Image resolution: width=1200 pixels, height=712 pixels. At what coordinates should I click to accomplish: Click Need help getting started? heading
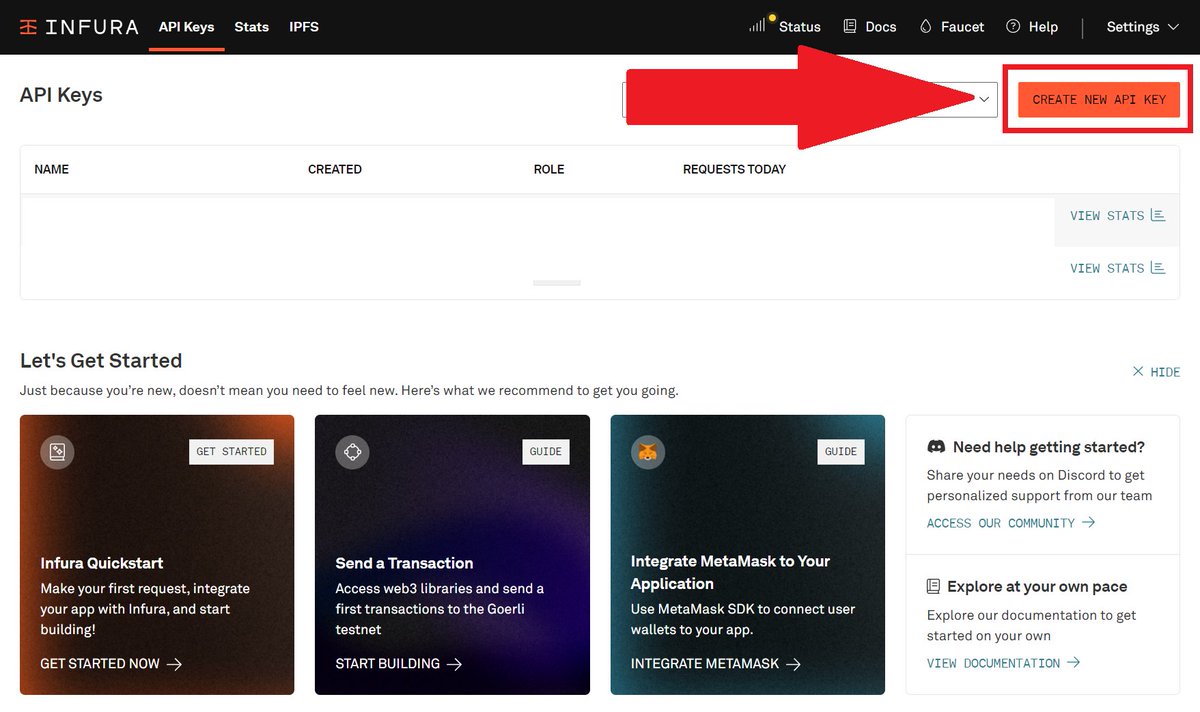(1049, 447)
